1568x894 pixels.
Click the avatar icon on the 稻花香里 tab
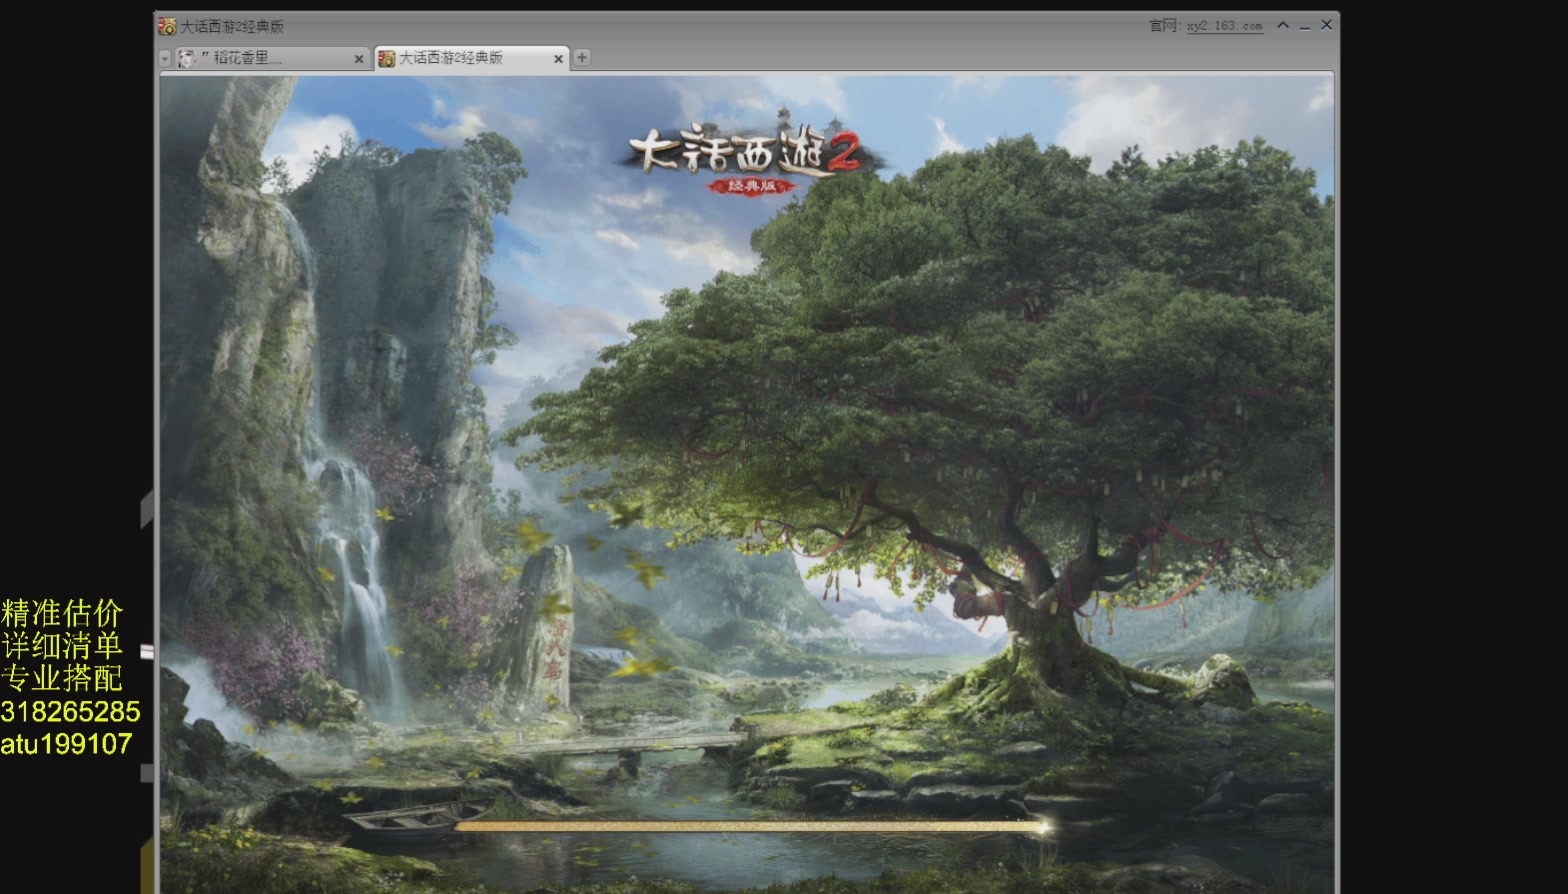click(x=187, y=59)
